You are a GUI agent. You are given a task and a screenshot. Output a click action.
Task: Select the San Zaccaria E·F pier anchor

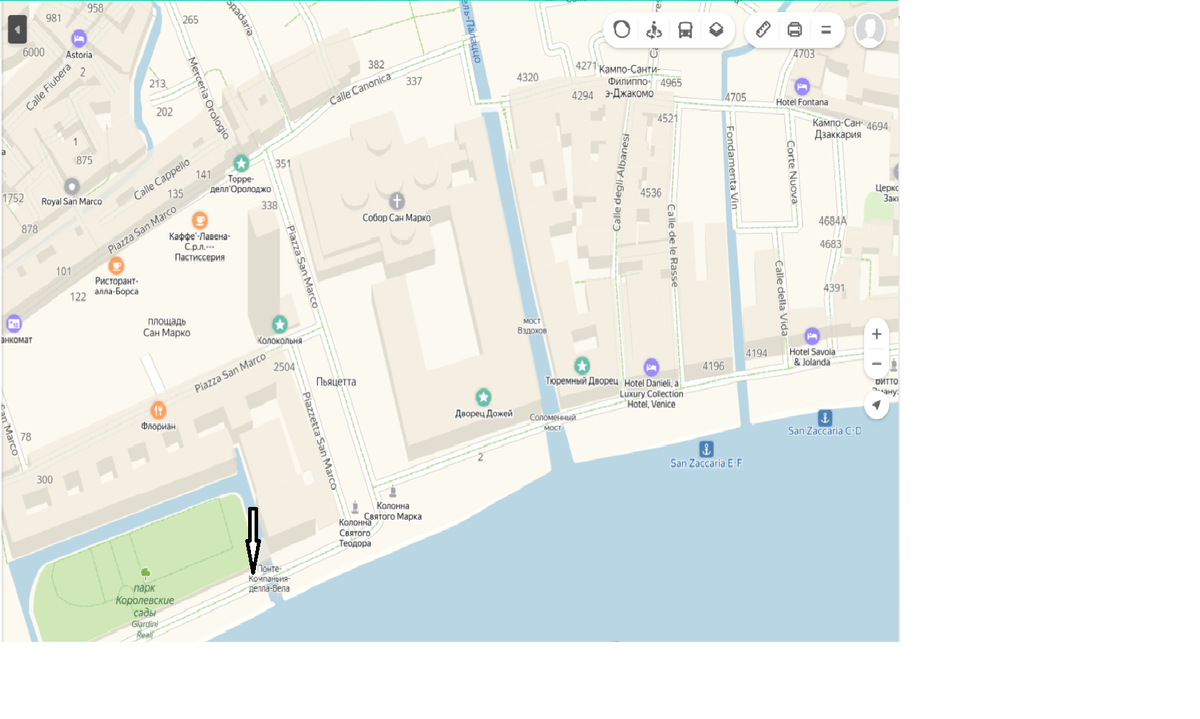tap(706, 449)
